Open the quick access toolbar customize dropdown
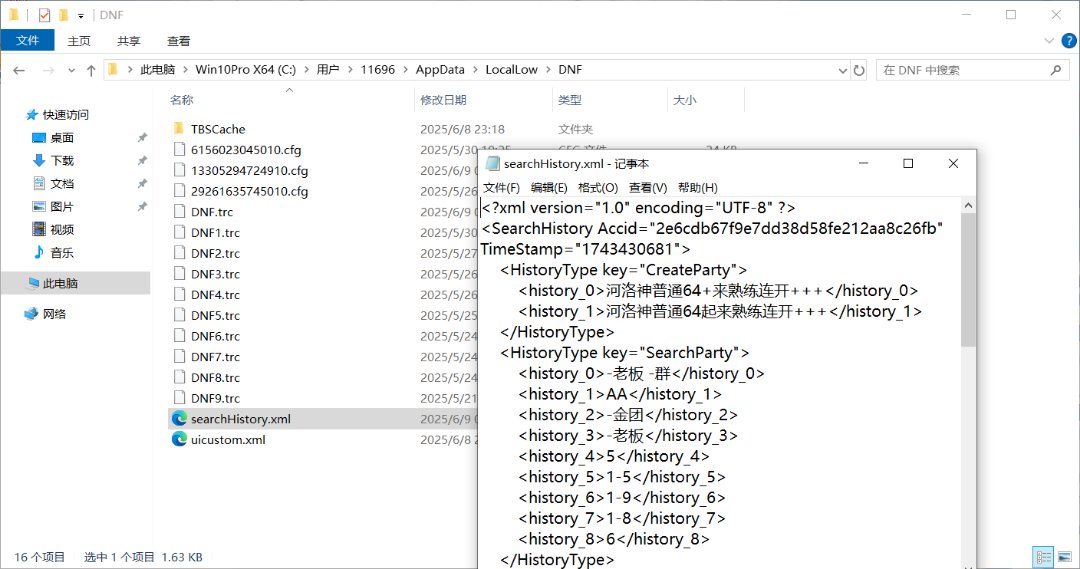The height and width of the screenshot is (569, 1080). [x=81, y=15]
